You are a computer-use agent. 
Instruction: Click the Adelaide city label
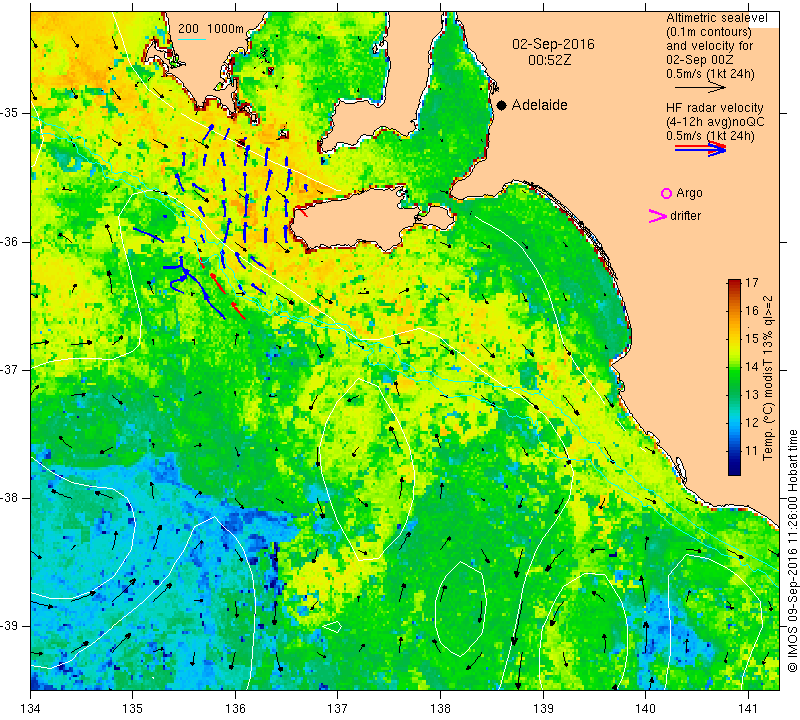(x=539, y=105)
